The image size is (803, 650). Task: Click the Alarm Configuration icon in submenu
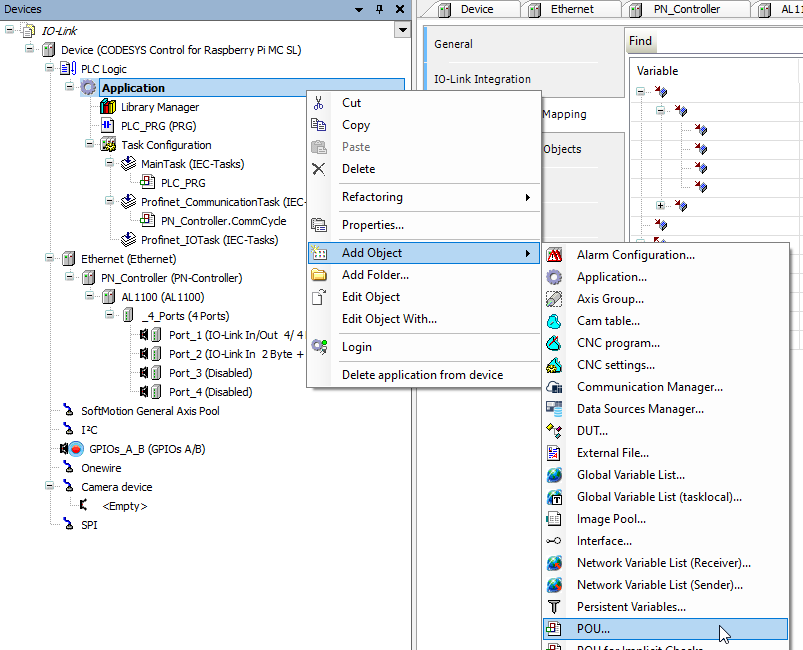tap(555, 255)
